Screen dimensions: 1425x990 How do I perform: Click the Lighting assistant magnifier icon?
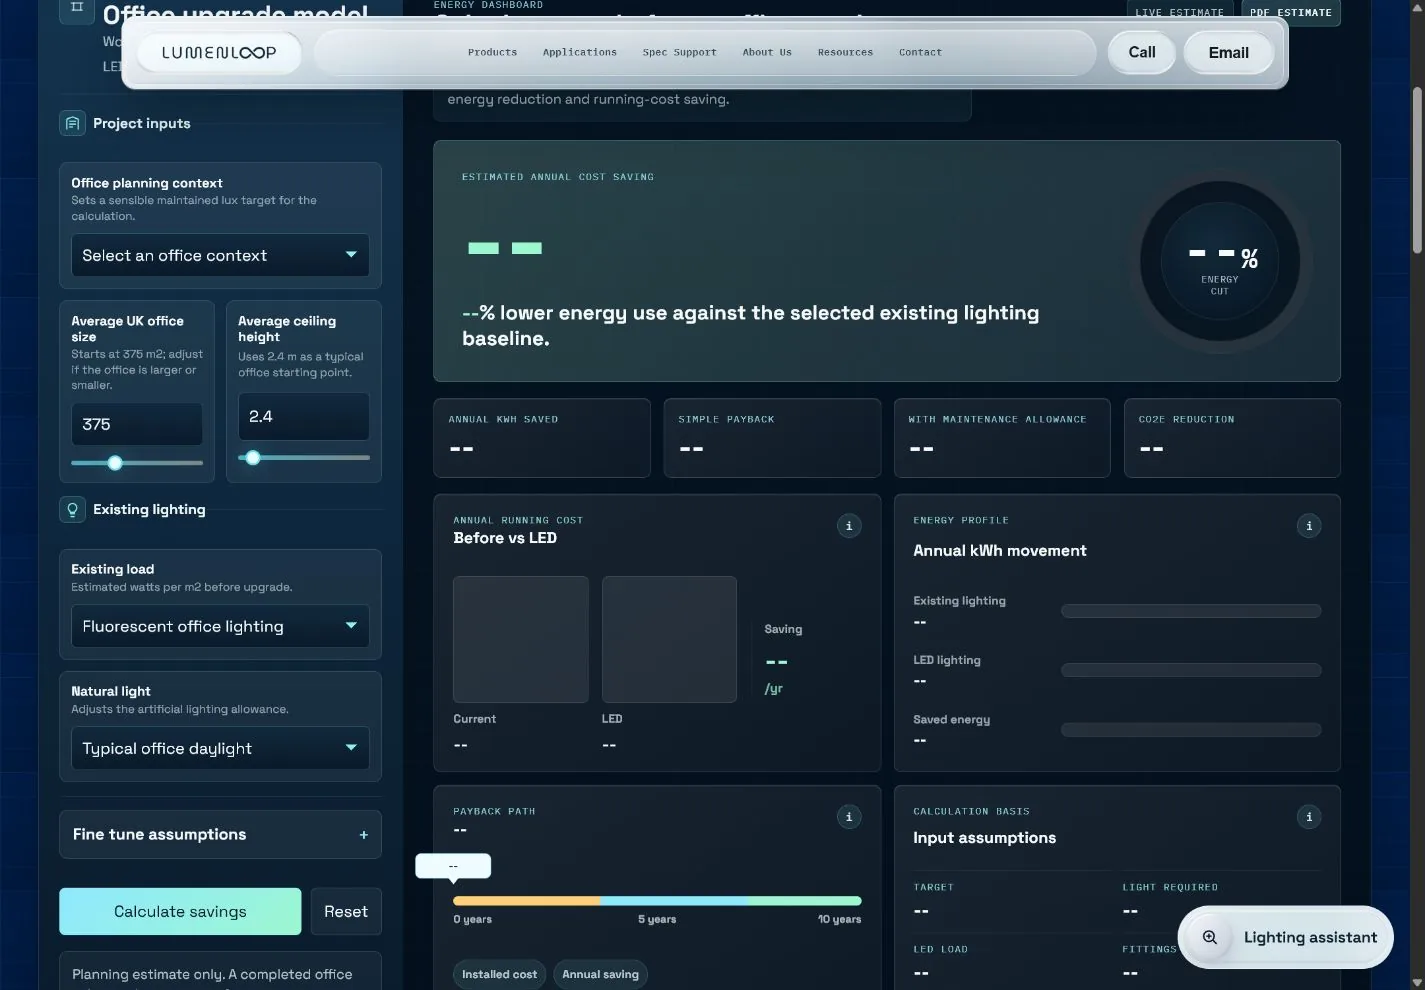click(x=1210, y=937)
